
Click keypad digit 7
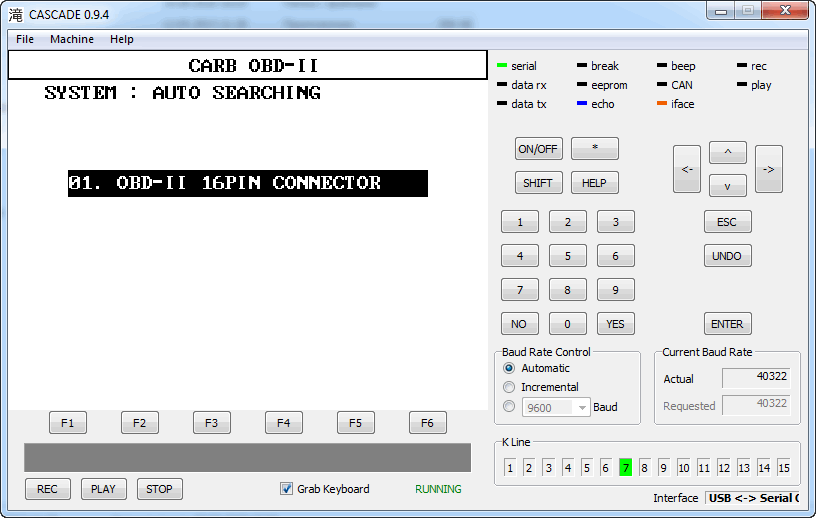coord(520,289)
